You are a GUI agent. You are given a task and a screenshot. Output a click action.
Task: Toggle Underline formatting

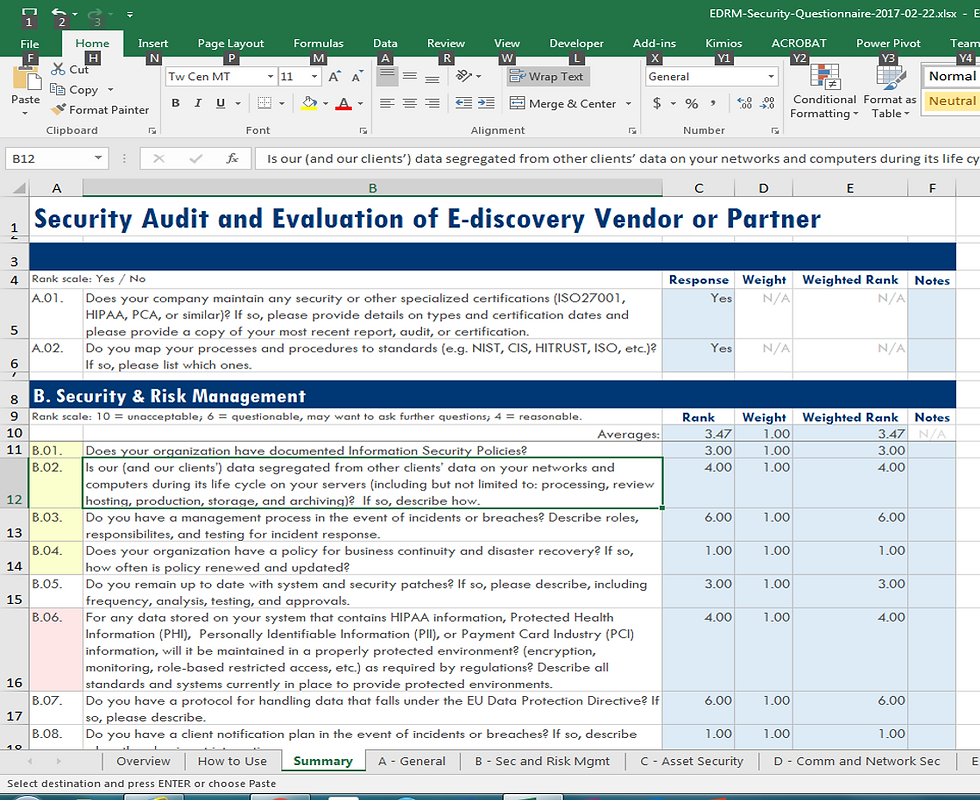(x=221, y=103)
